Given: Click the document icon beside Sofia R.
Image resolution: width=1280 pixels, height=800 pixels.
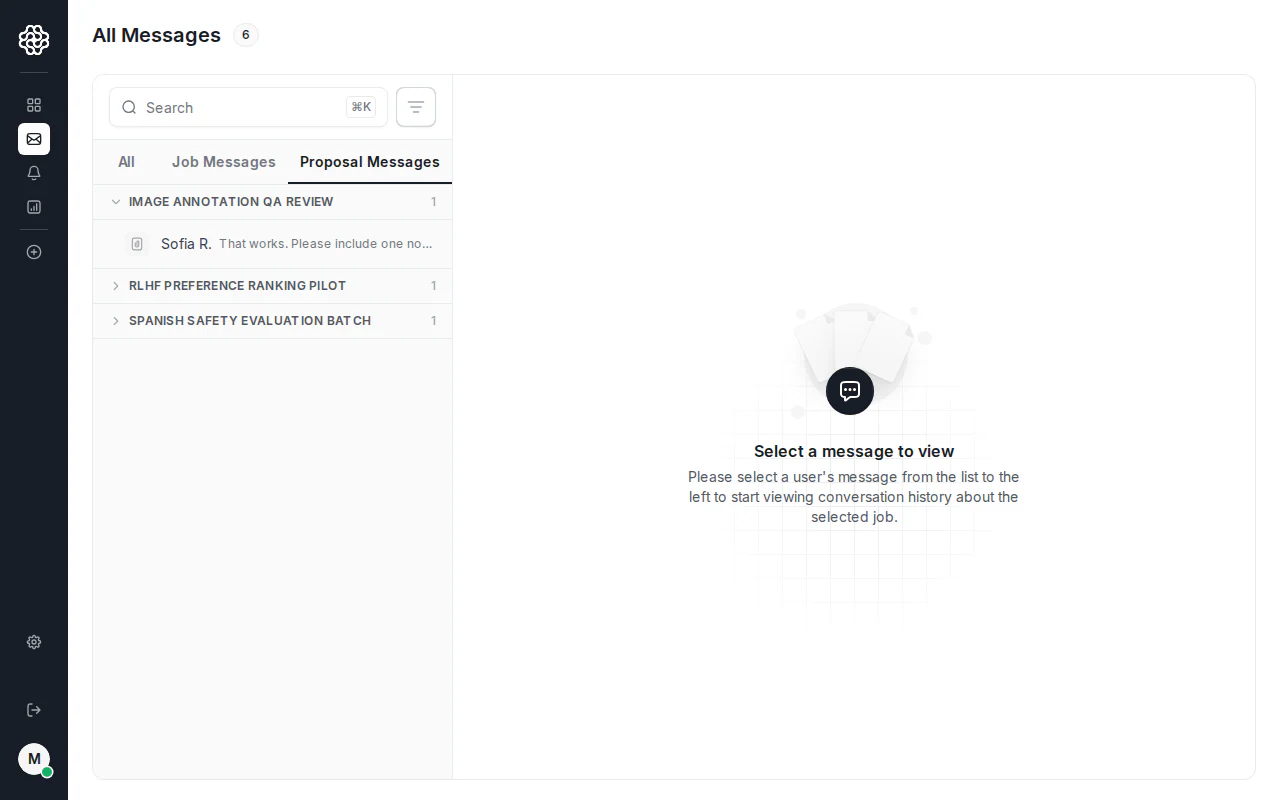Looking at the screenshot, I should coord(137,244).
